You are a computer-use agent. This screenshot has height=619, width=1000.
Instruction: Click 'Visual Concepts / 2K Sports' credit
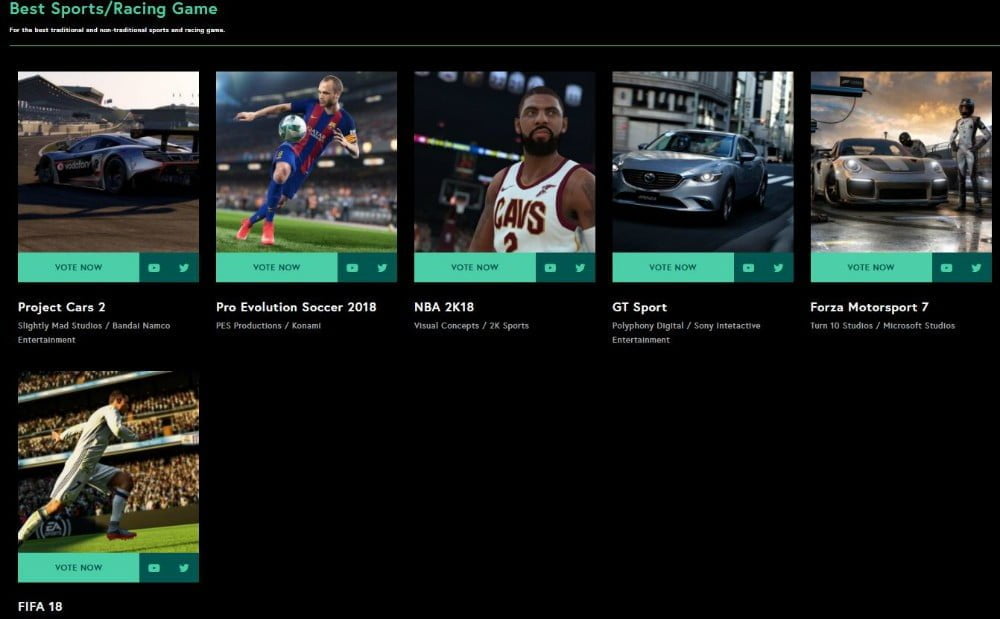471,326
